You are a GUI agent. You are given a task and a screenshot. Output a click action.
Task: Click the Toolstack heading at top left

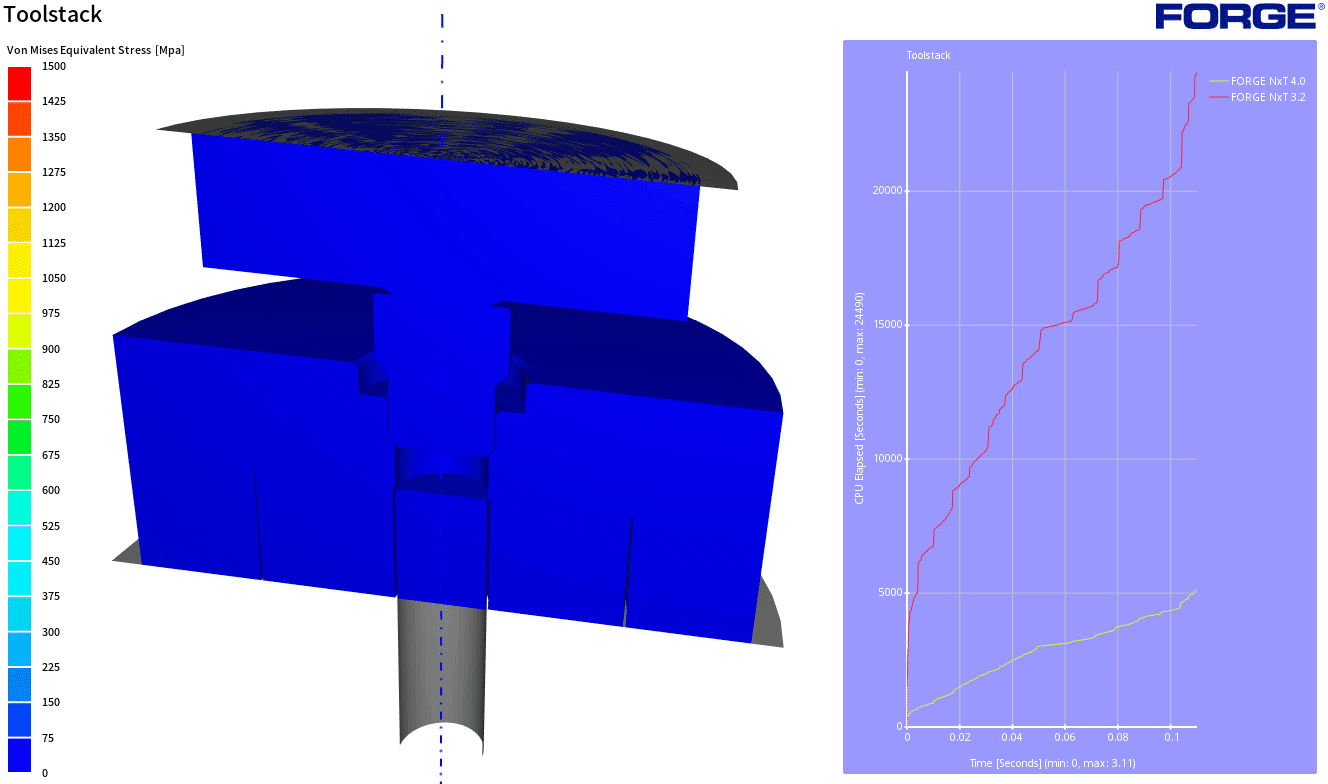(x=53, y=15)
